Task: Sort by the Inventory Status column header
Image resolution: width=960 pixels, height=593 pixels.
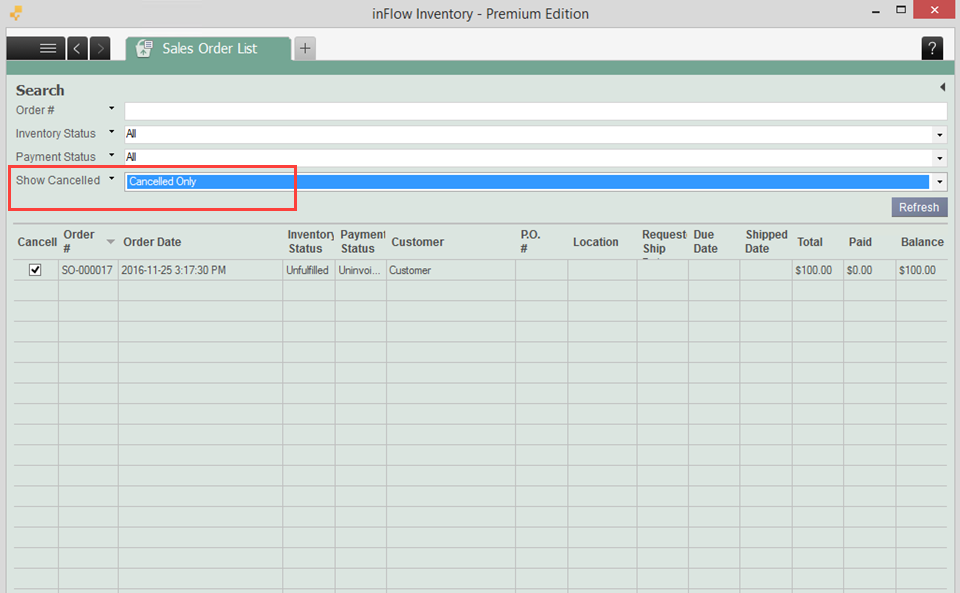Action: (309, 242)
